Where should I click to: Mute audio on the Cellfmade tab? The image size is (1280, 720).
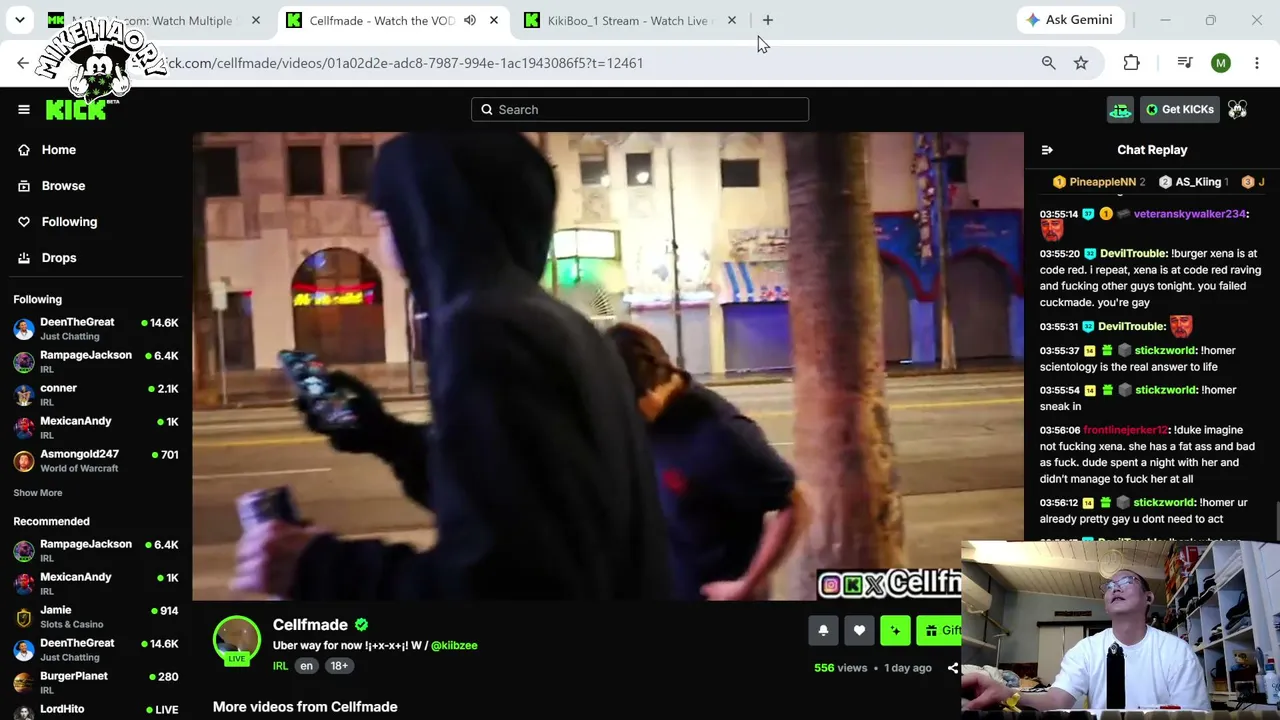tap(469, 20)
